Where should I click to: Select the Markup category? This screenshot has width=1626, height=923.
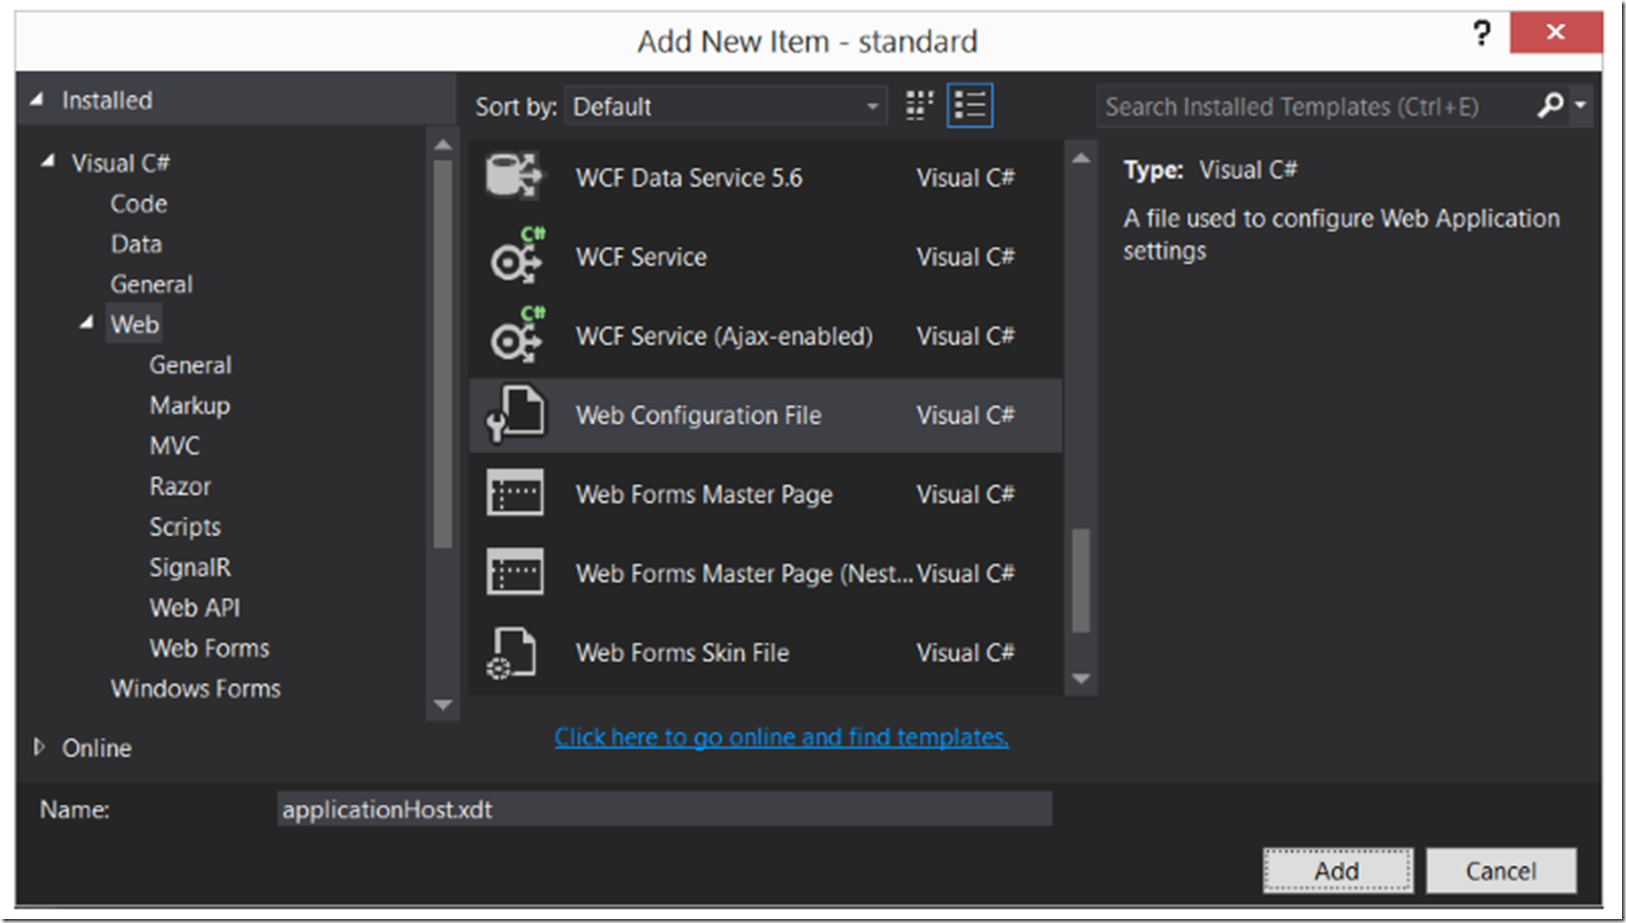pos(190,405)
